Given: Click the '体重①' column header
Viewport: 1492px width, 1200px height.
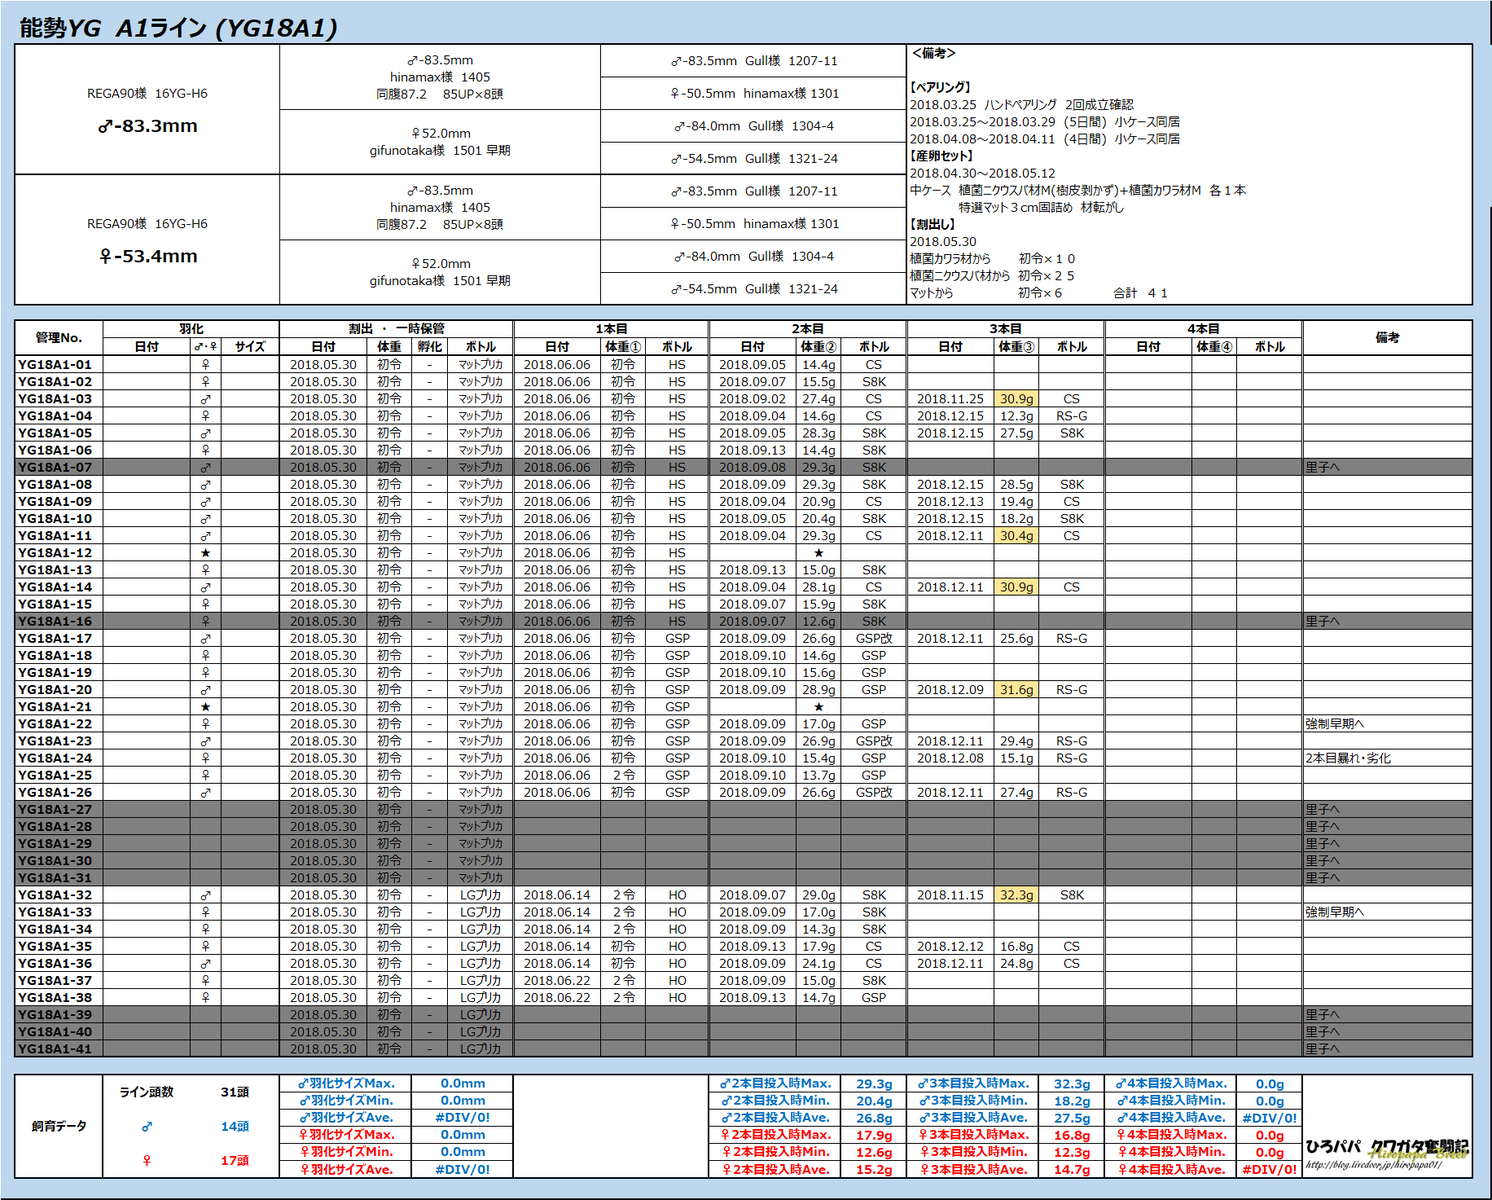Looking at the screenshot, I should click(x=623, y=346).
